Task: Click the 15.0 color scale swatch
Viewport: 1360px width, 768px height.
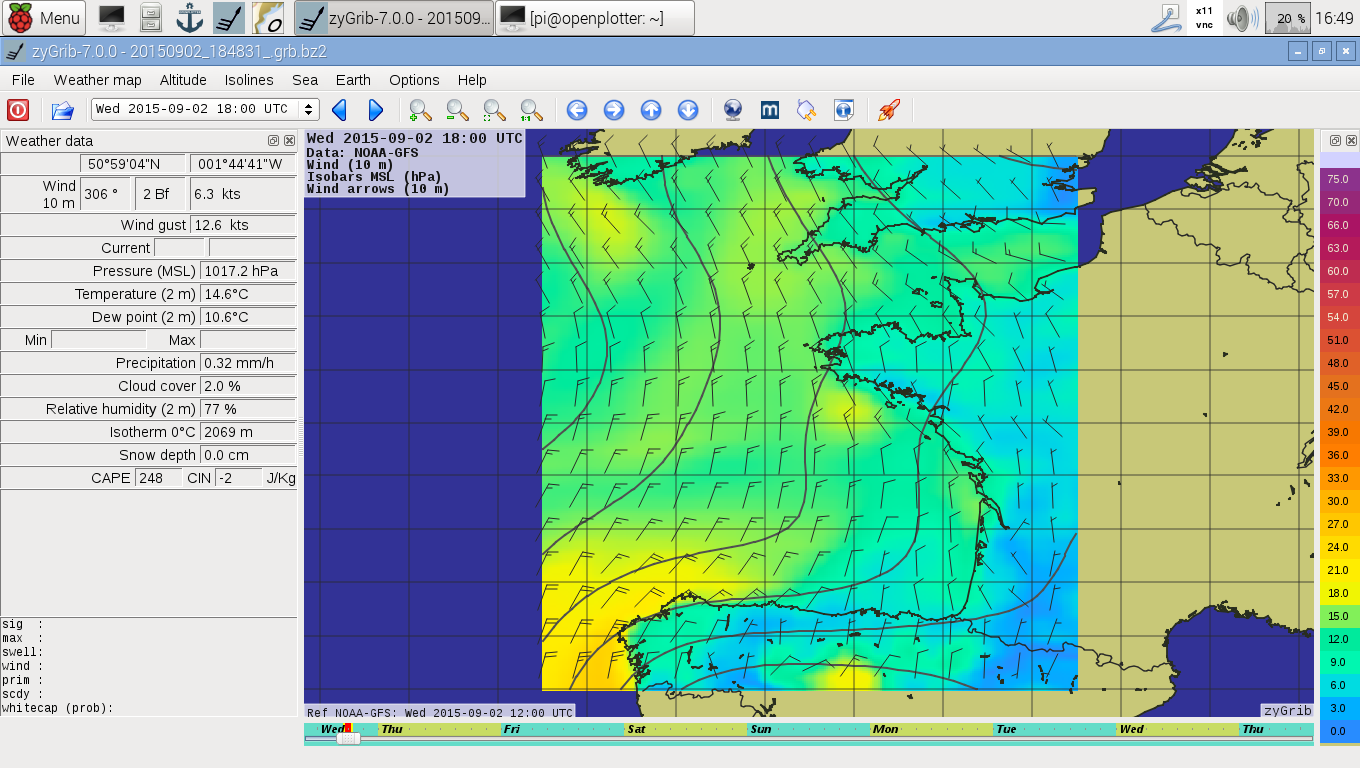Action: pos(1338,616)
